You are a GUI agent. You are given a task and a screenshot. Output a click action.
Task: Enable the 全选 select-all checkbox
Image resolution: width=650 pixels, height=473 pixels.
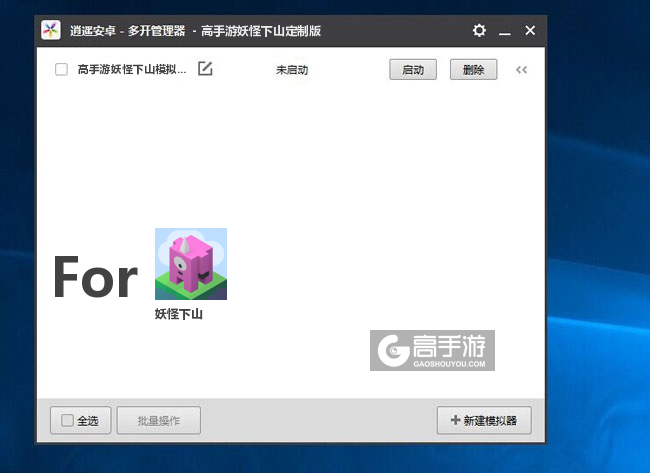point(67,421)
